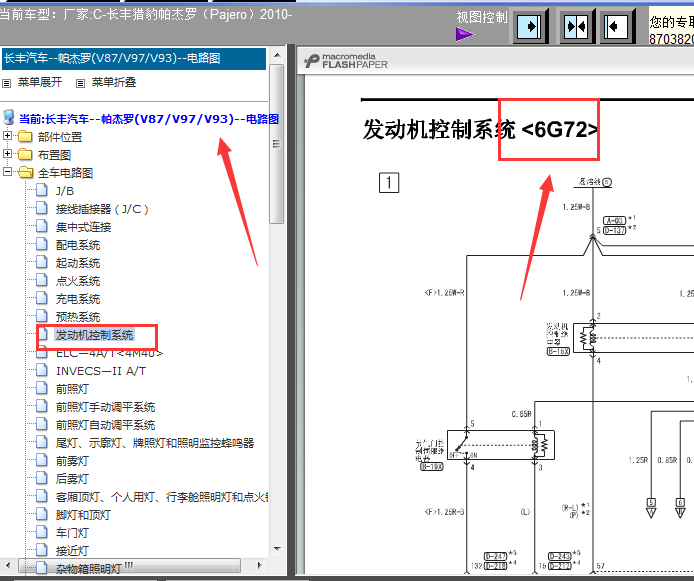The width and height of the screenshot is (694, 581).
Task: Click the document icon next to 前照灯
Action: pyautogui.click(x=42, y=388)
